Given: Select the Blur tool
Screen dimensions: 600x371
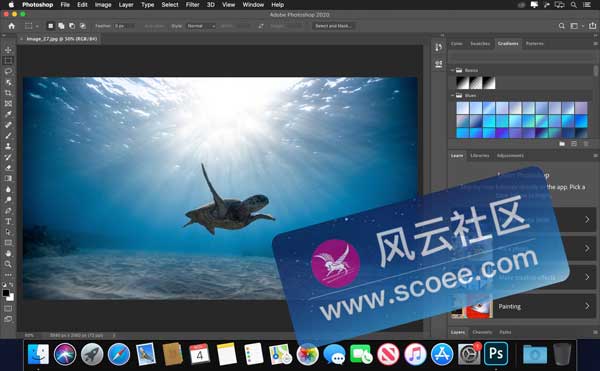Looking at the screenshot, I should [8, 189].
